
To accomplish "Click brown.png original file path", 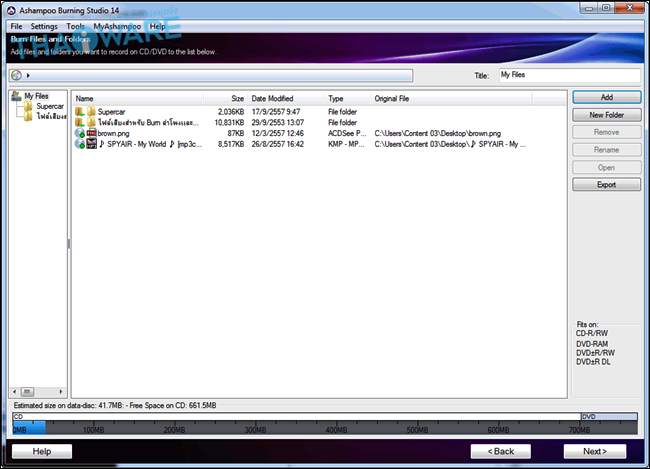I will [437, 134].
